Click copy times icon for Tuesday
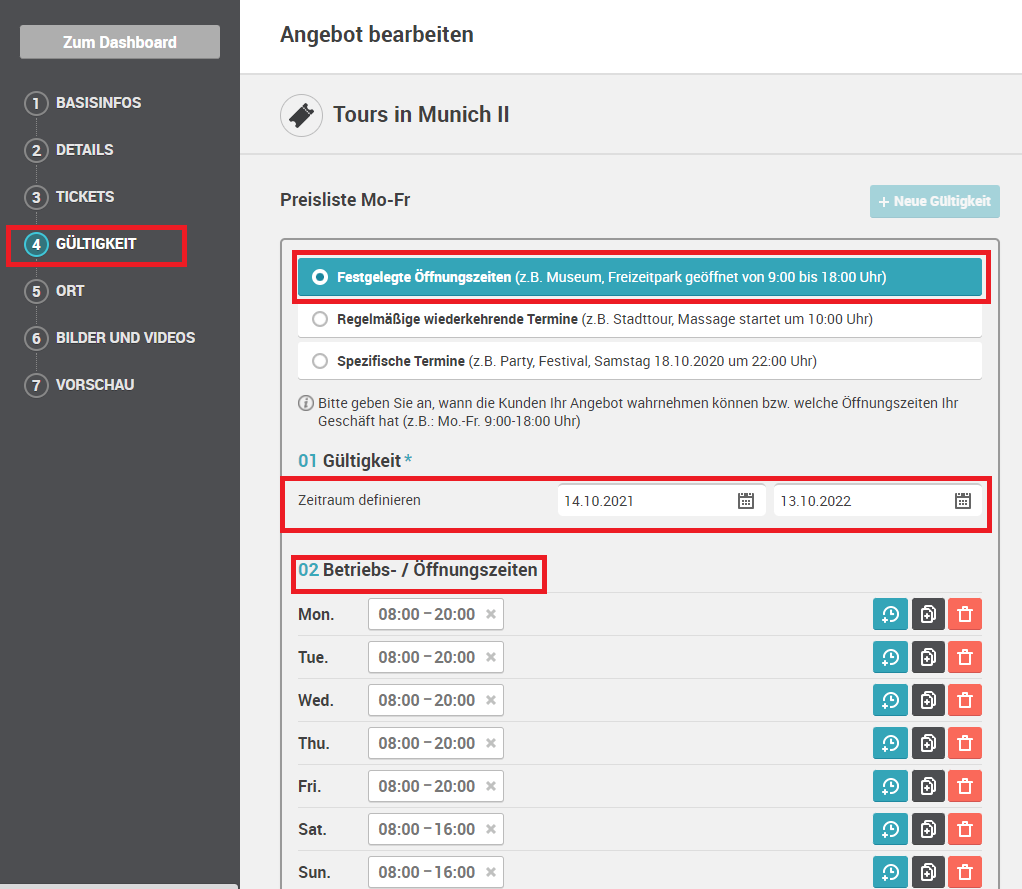 (928, 657)
